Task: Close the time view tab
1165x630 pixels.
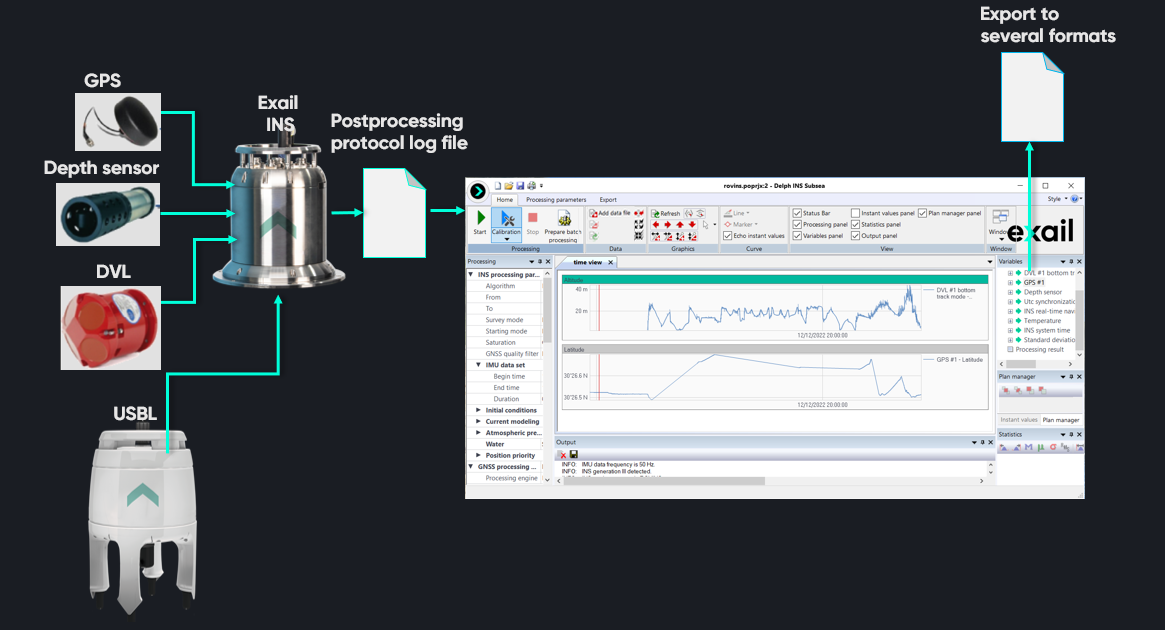Action: point(611,262)
